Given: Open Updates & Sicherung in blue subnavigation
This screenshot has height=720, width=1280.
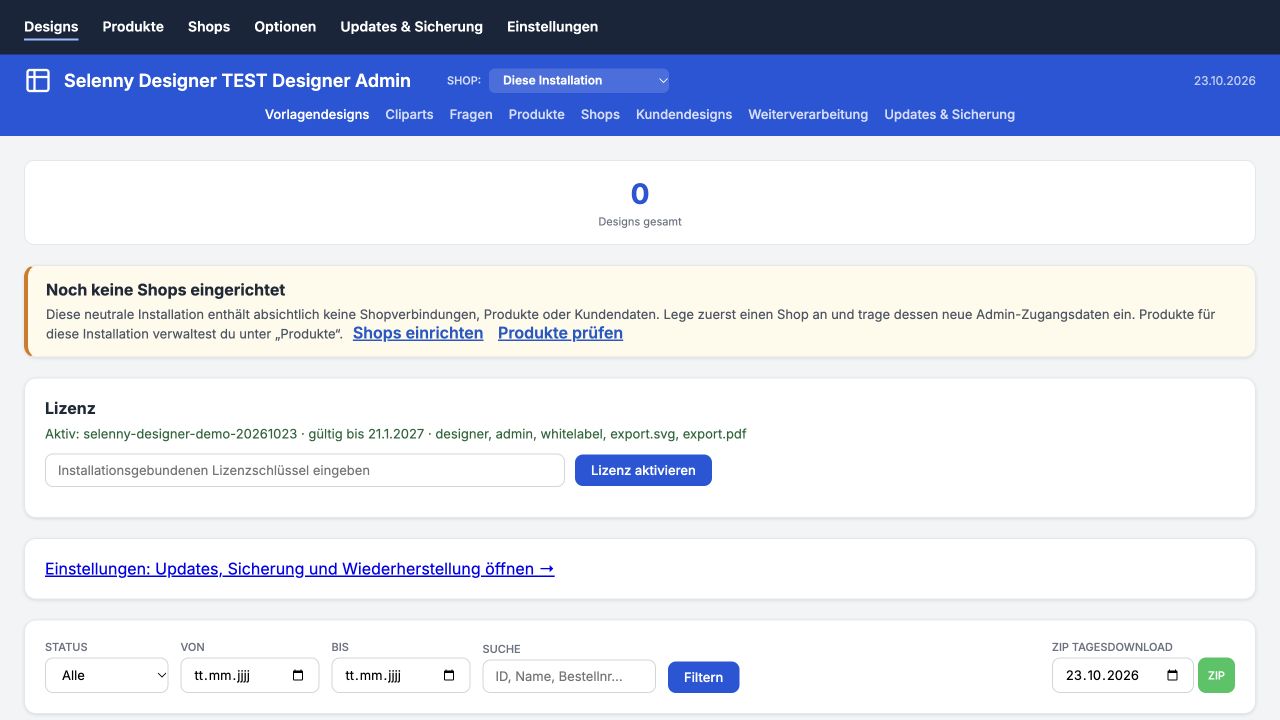Looking at the screenshot, I should (x=949, y=115).
